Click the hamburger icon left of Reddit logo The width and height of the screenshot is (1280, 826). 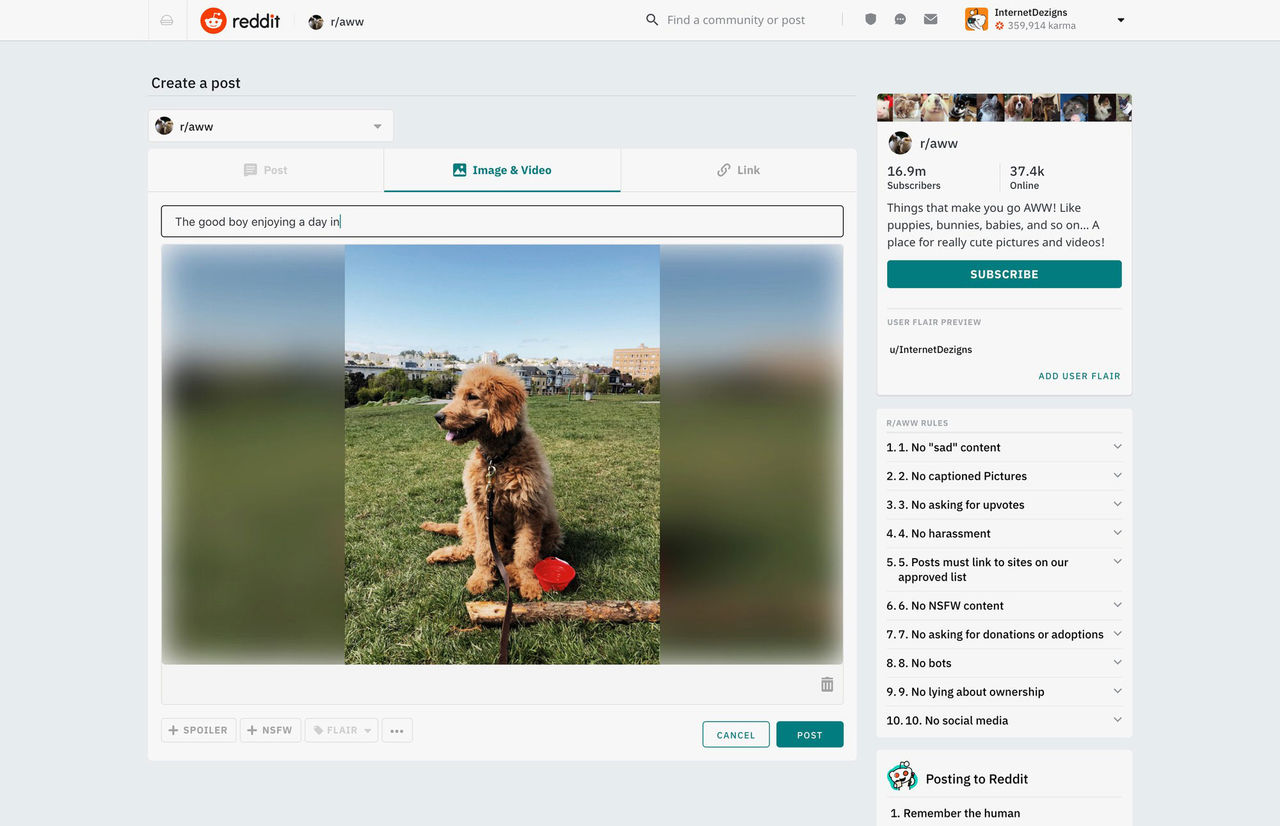coord(167,21)
